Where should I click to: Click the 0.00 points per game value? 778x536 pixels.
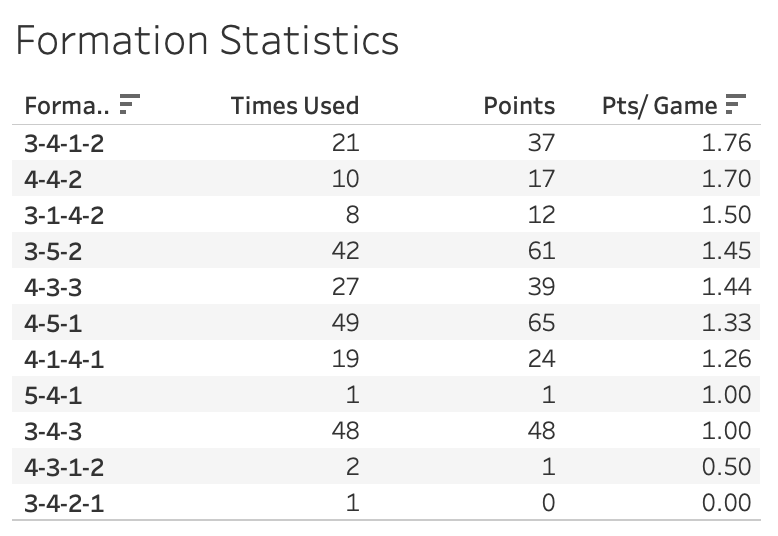coord(726,503)
